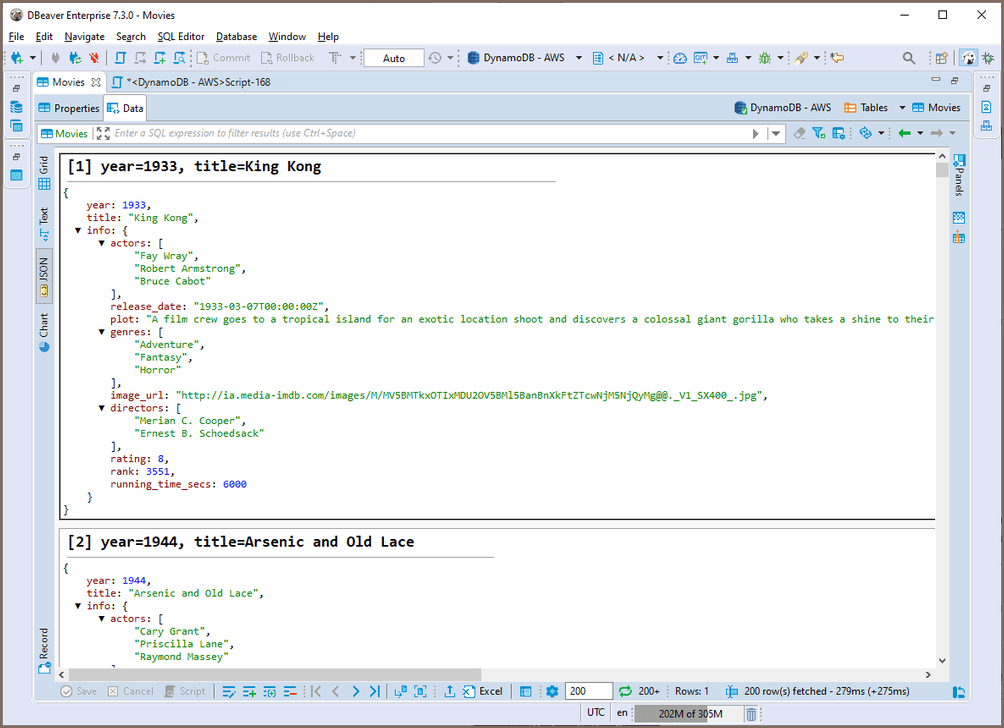Switch to Grid view mode
This screenshot has height=728, width=1004.
(44, 172)
